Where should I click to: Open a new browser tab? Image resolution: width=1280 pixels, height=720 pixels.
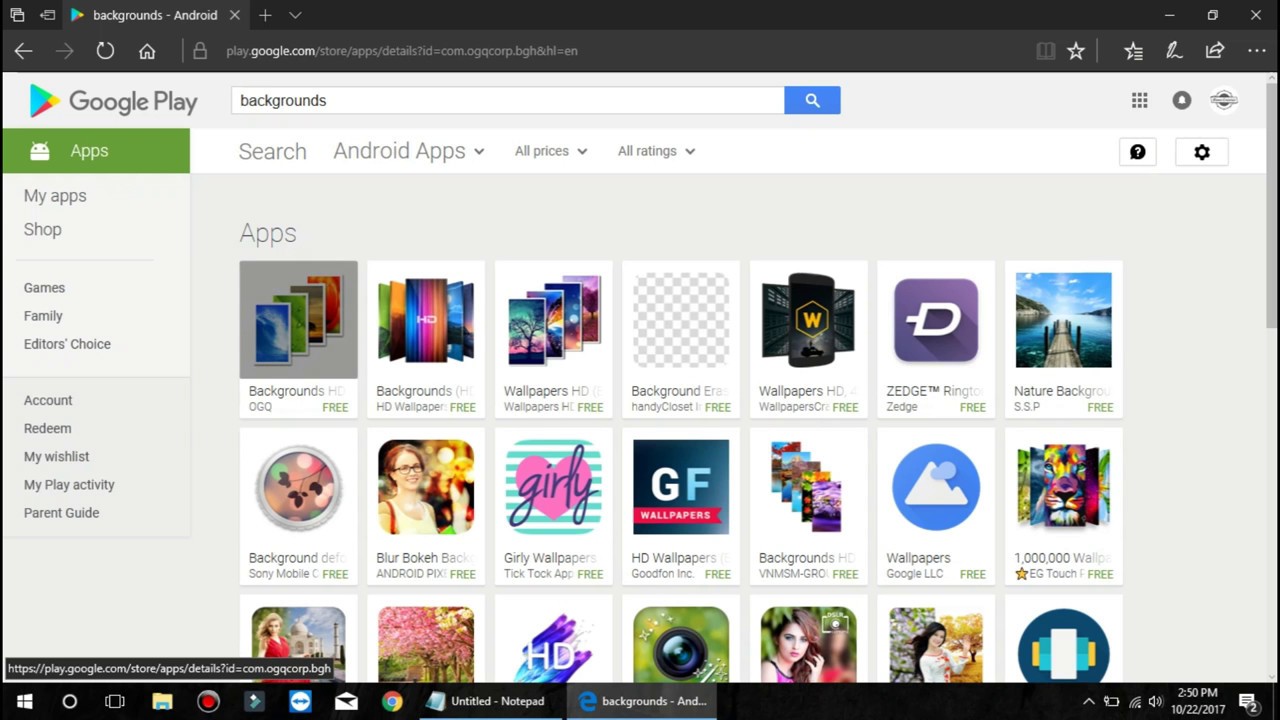265,15
